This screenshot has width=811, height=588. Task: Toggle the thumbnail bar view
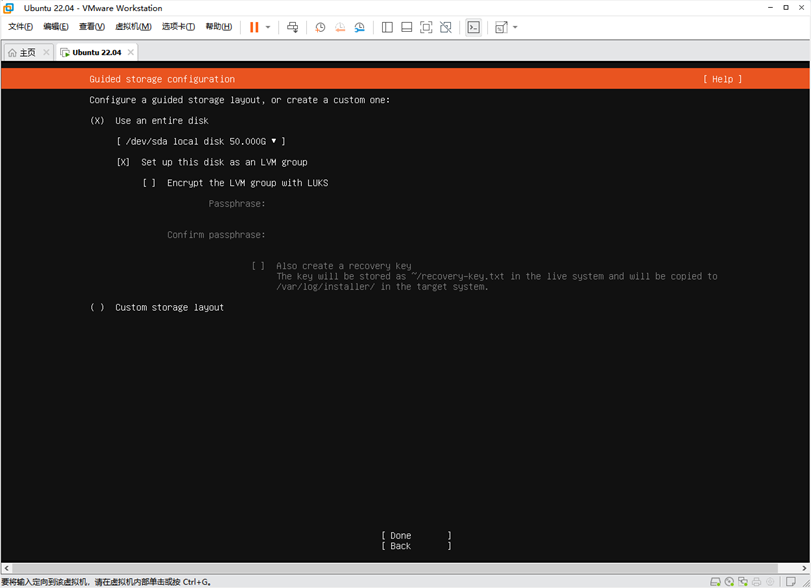[x=407, y=27]
